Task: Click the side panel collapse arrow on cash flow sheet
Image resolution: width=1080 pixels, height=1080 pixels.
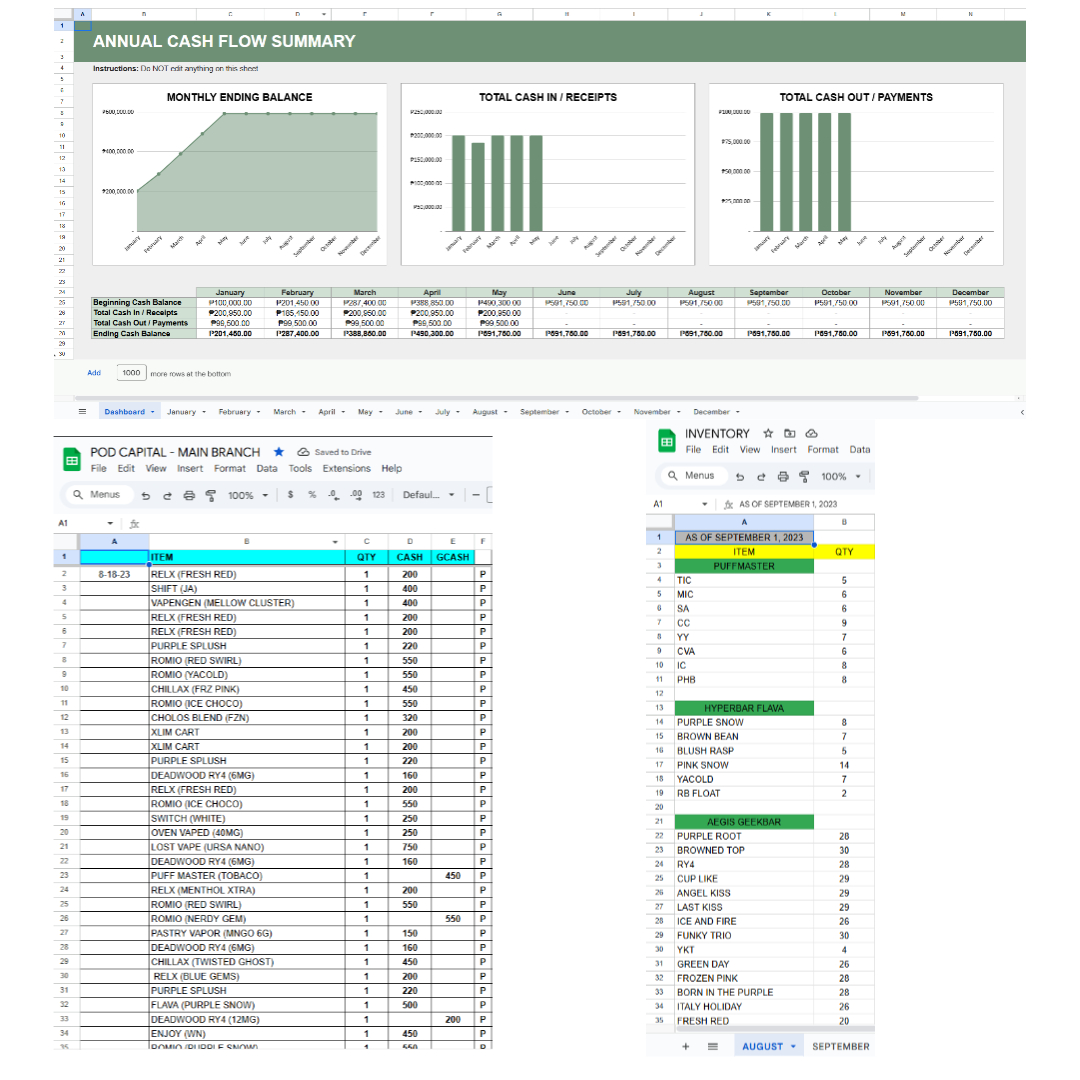Action: point(1022,412)
